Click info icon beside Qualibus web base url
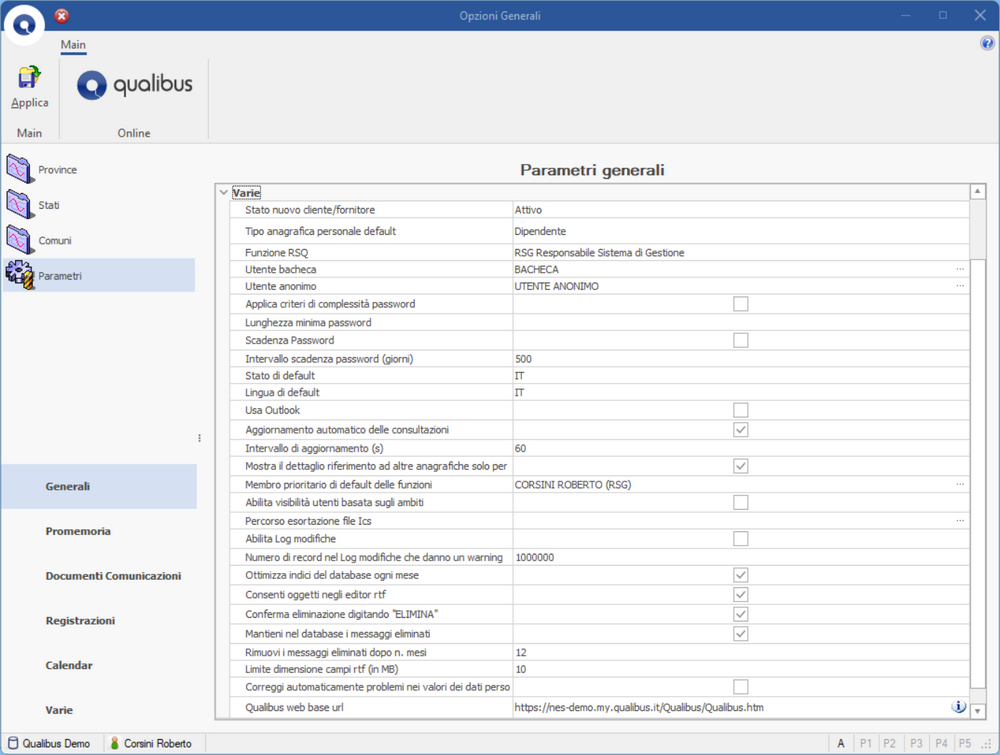The height and width of the screenshot is (755, 1000). coord(958,707)
